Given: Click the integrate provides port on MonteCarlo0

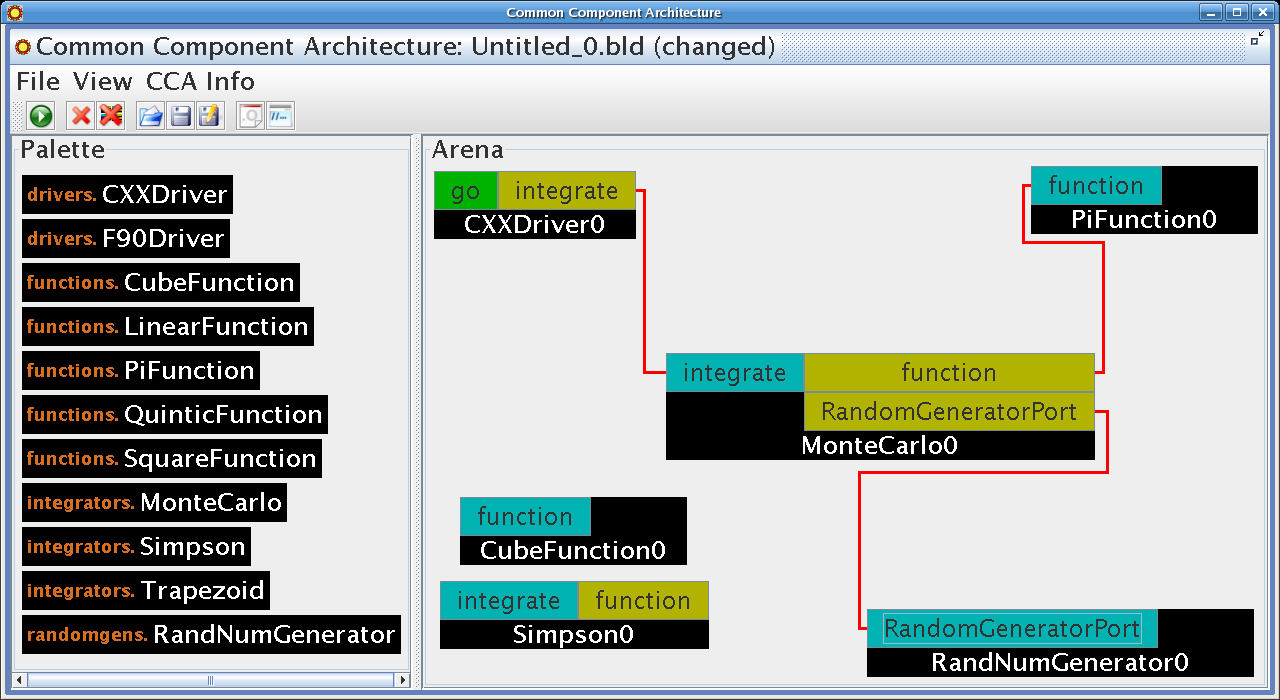Looking at the screenshot, I should [735, 373].
